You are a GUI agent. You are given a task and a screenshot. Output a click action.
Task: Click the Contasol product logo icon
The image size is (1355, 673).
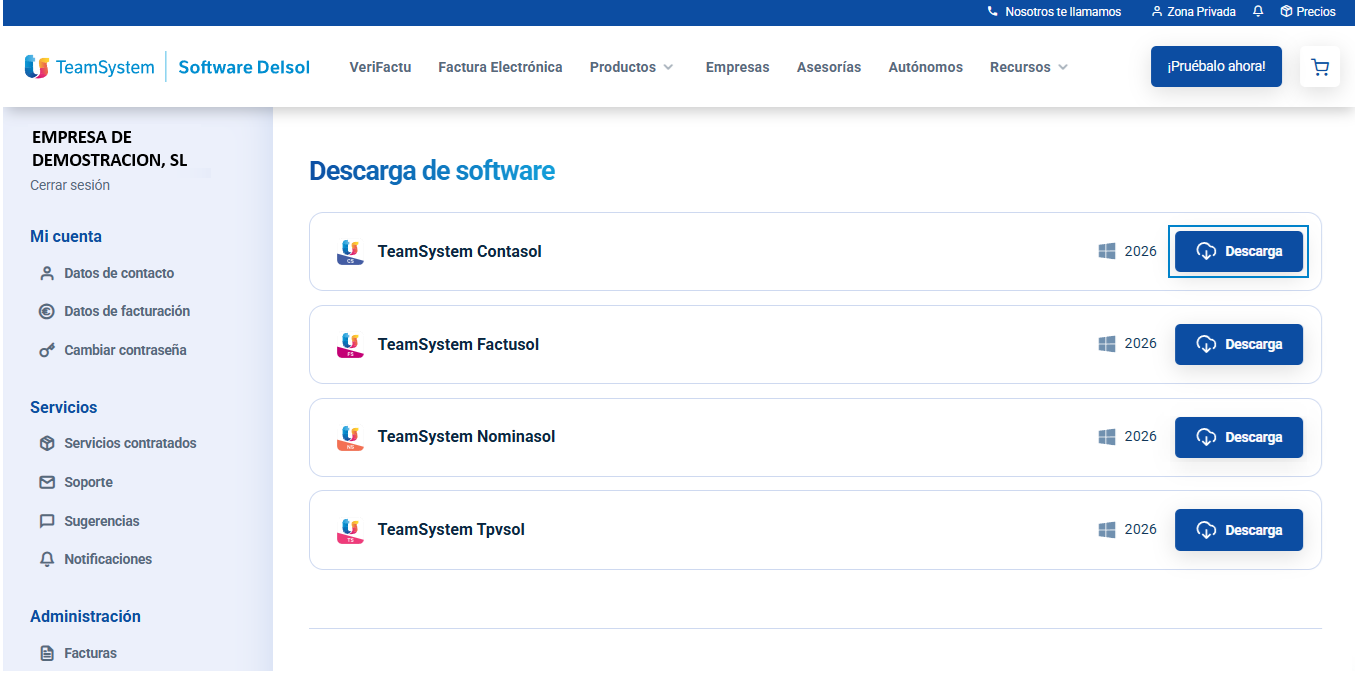350,251
